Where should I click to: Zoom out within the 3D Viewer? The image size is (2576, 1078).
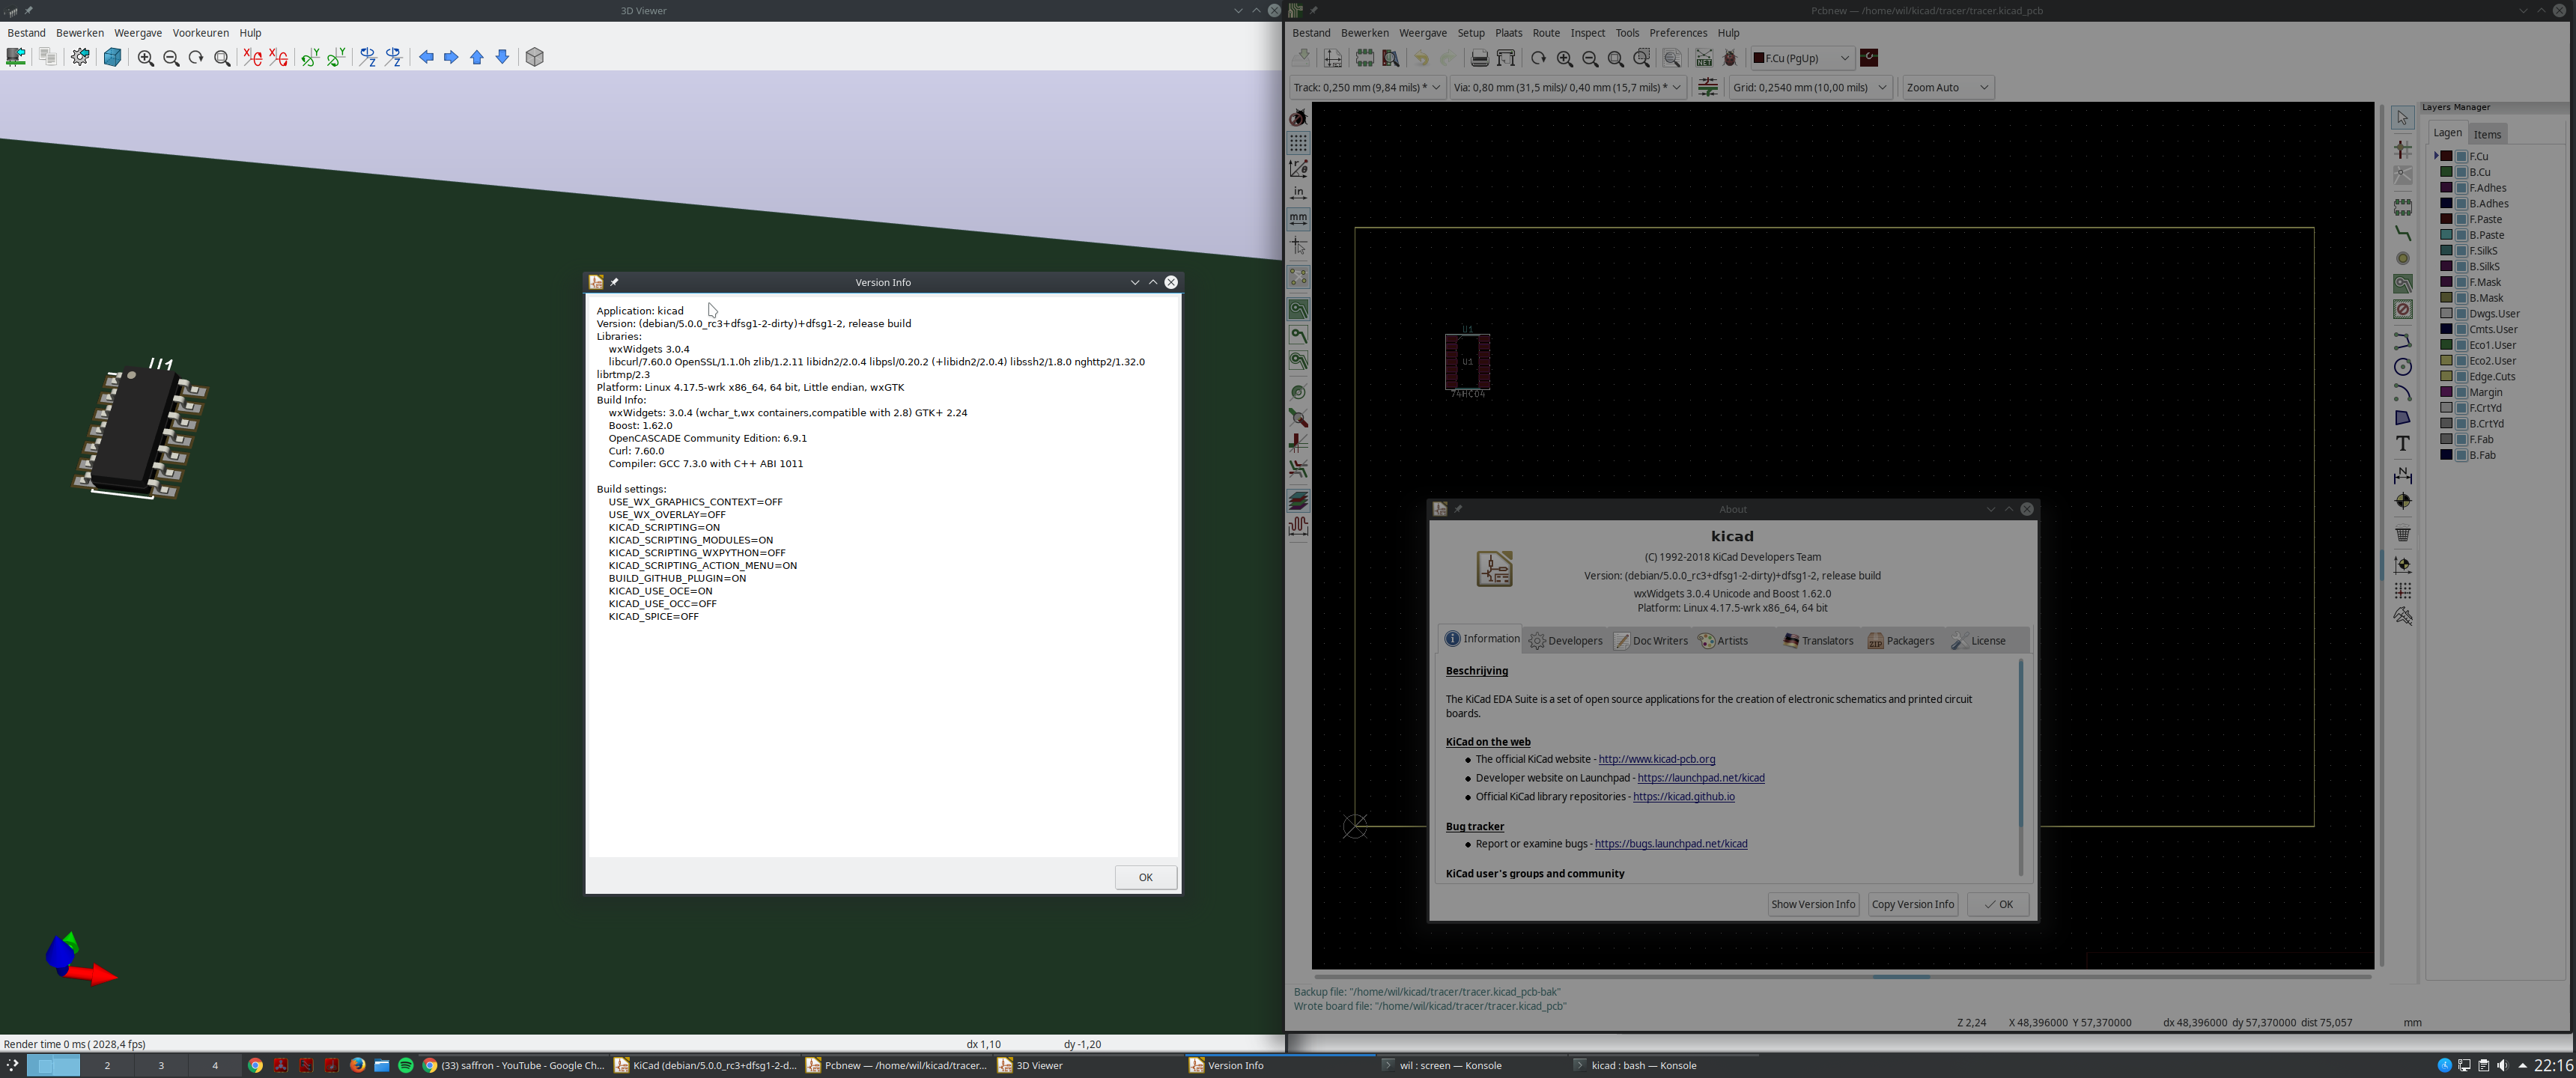tap(171, 58)
